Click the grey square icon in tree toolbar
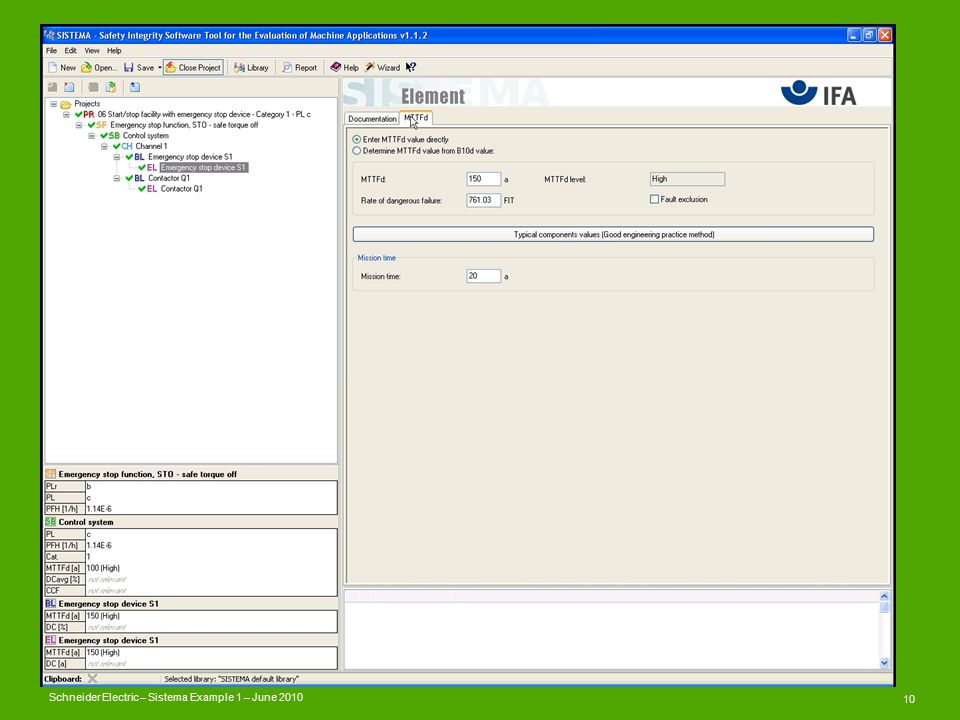This screenshot has height=720, width=960. tap(93, 87)
